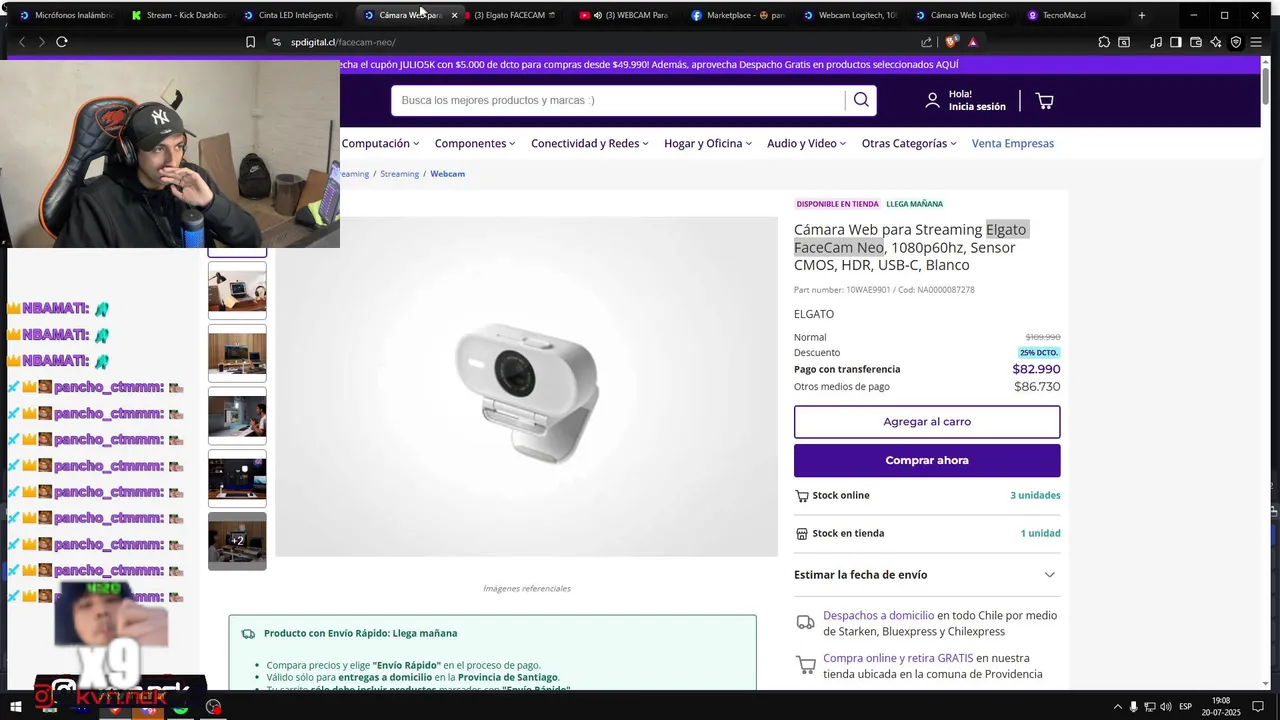
Task: View site info icon in address bar
Action: click(x=277, y=42)
